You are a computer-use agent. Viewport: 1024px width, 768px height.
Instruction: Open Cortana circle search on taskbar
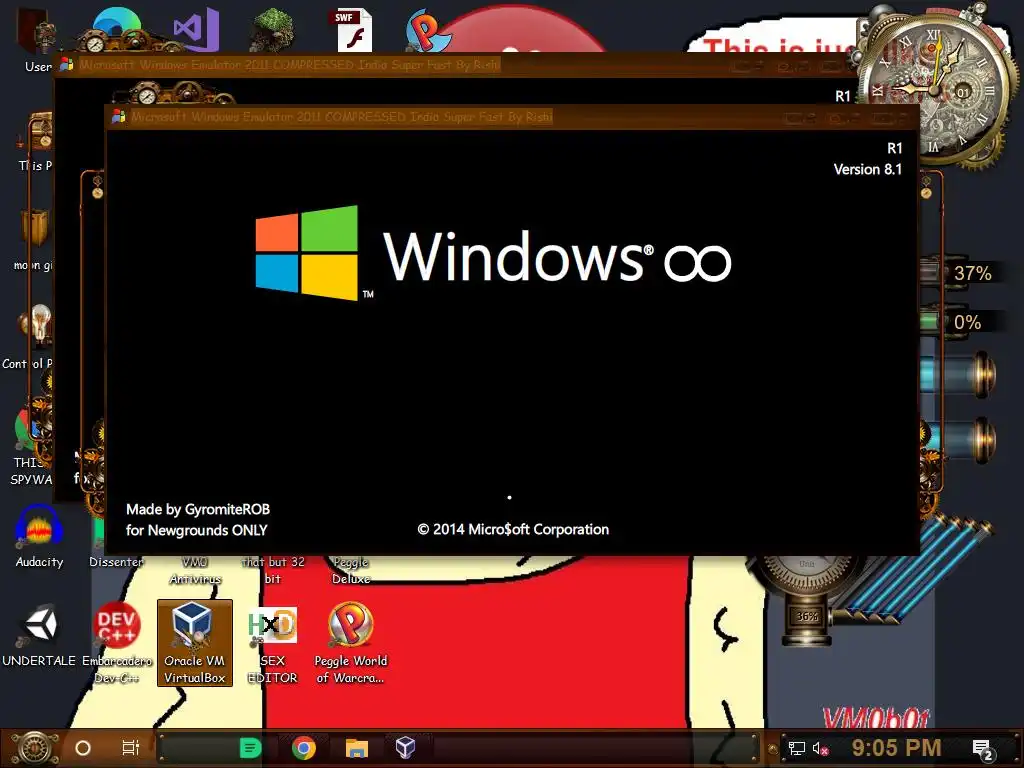(83, 748)
